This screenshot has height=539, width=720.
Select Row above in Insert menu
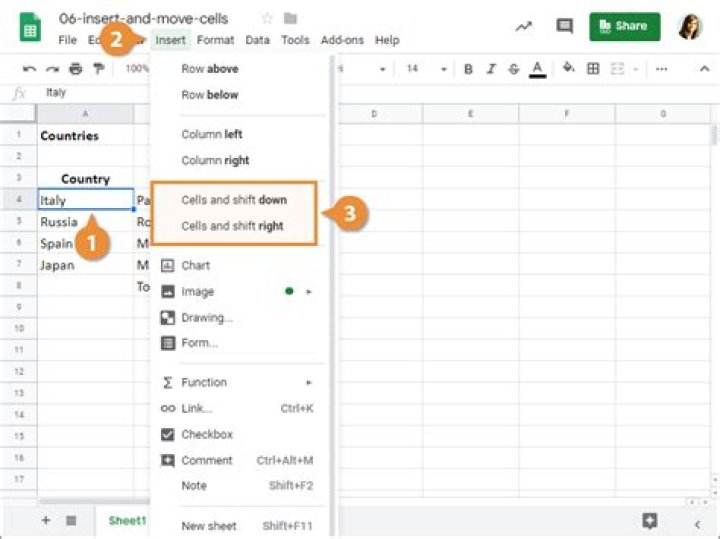tap(209, 69)
